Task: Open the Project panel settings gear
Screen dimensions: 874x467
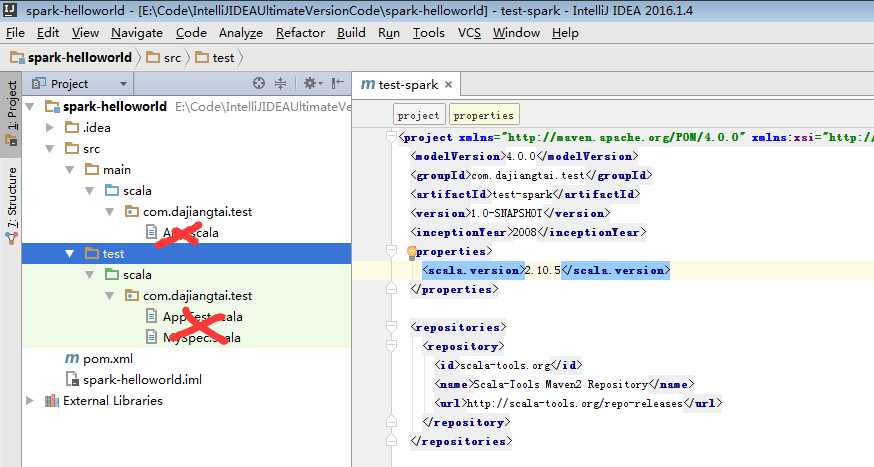Action: (311, 84)
